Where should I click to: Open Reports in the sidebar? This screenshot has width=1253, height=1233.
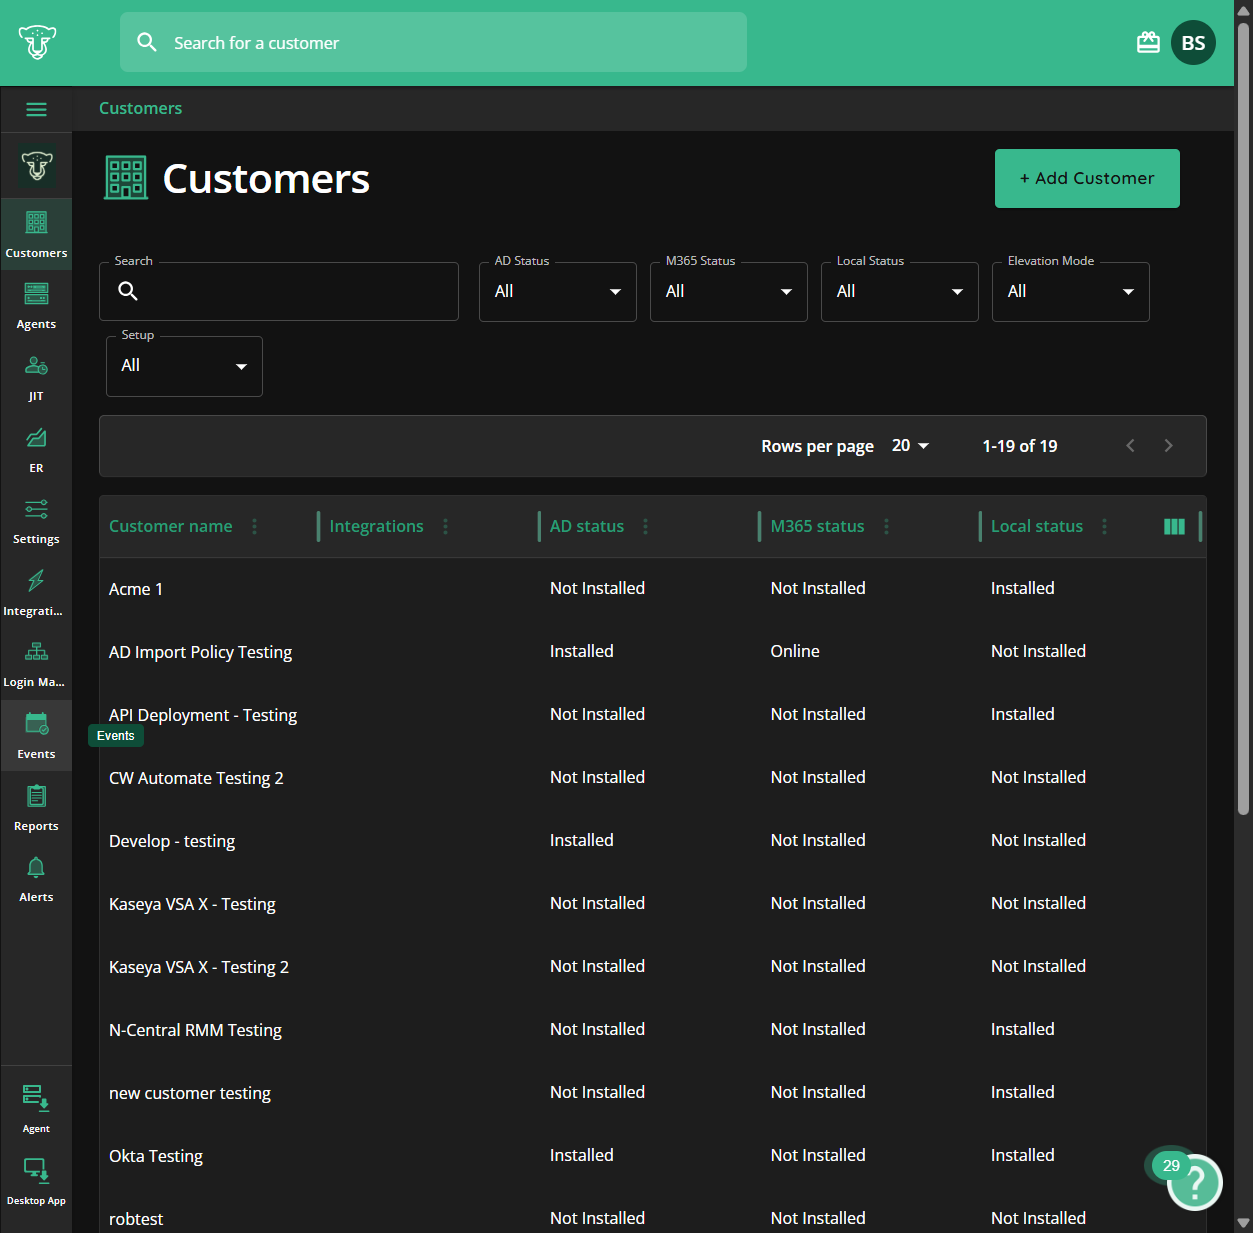tap(36, 807)
